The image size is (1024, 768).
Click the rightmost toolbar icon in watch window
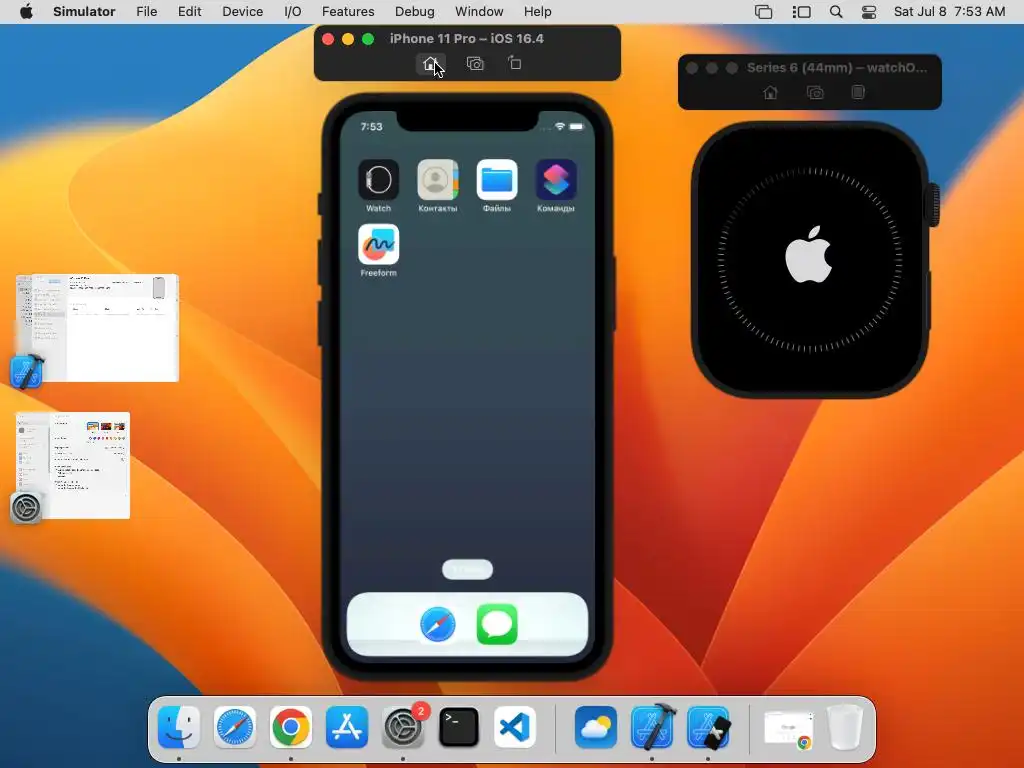point(858,93)
